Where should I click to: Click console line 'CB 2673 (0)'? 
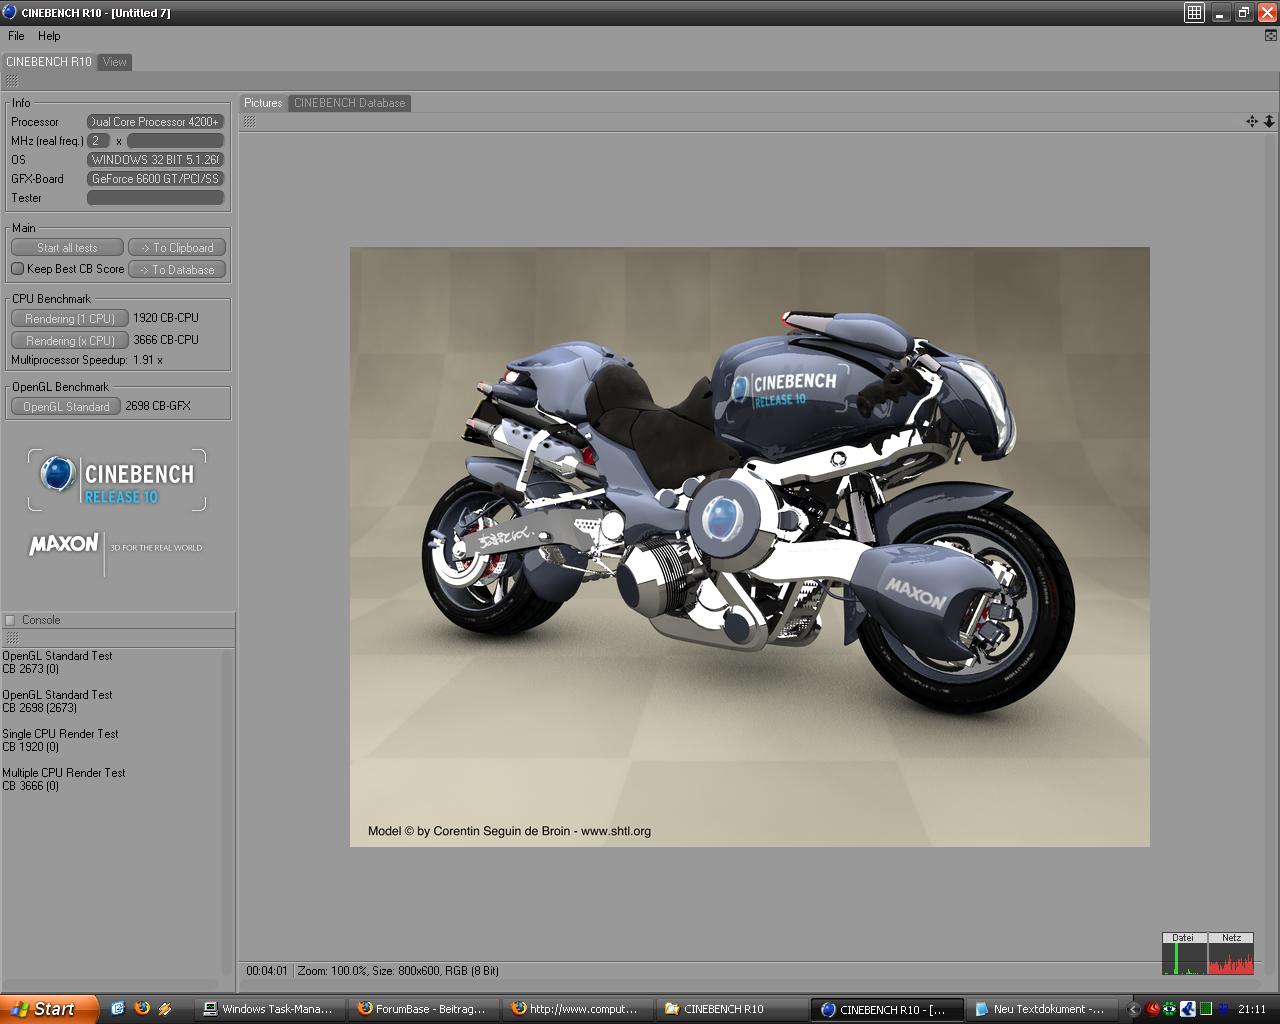30,669
